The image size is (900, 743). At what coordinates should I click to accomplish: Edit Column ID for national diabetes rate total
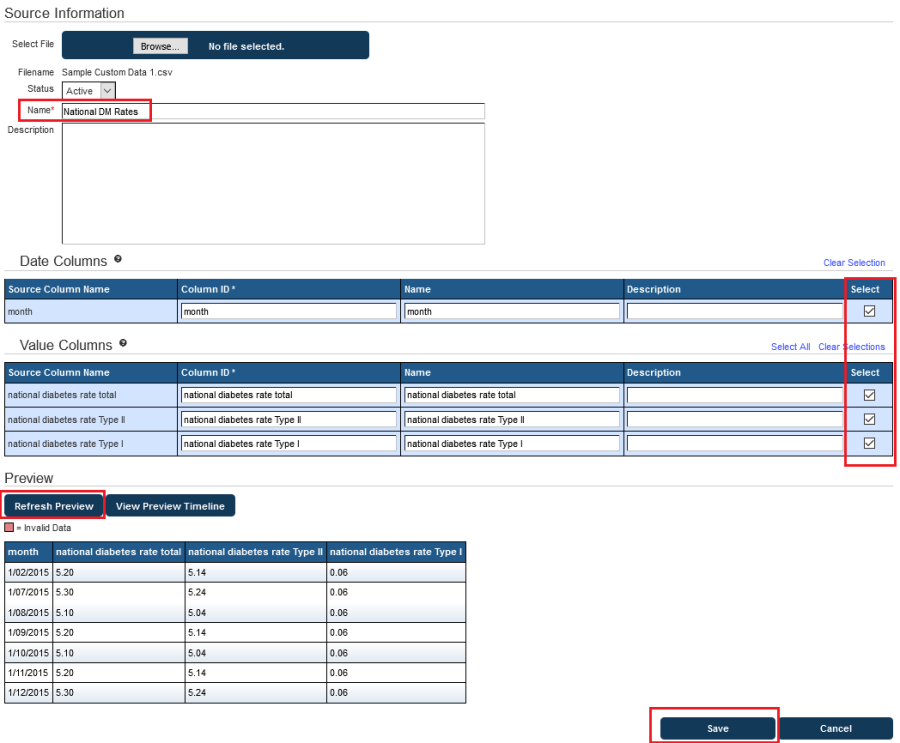[289, 395]
